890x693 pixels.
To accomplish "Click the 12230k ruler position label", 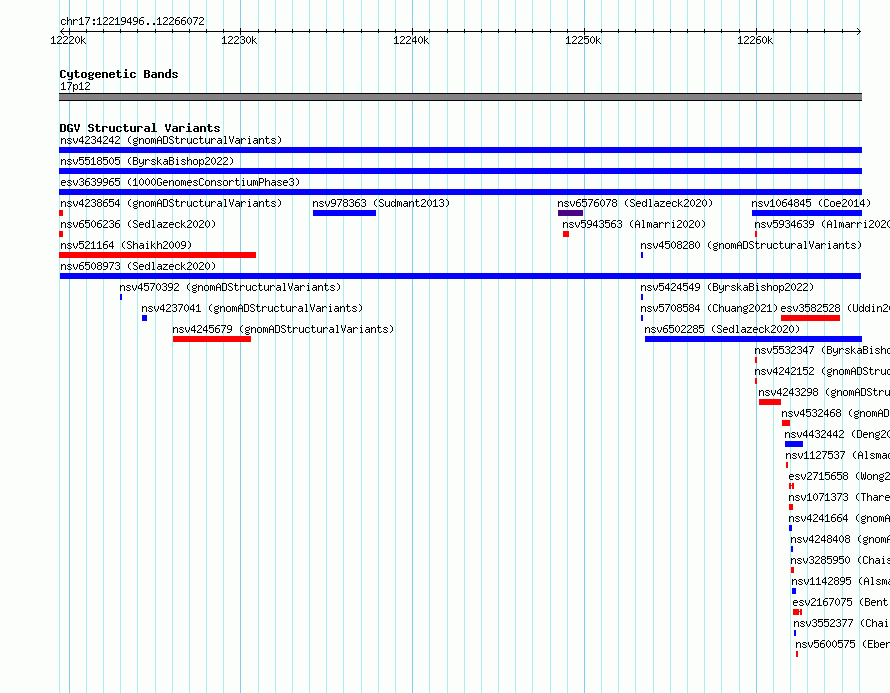I will 239,40.
